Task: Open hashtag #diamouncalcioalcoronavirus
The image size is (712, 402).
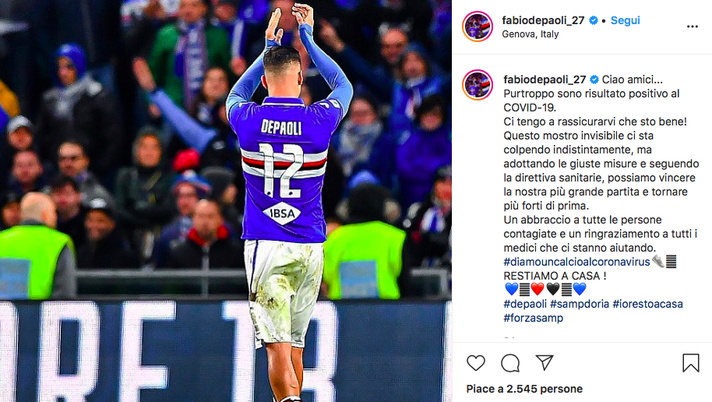Action: (x=577, y=262)
